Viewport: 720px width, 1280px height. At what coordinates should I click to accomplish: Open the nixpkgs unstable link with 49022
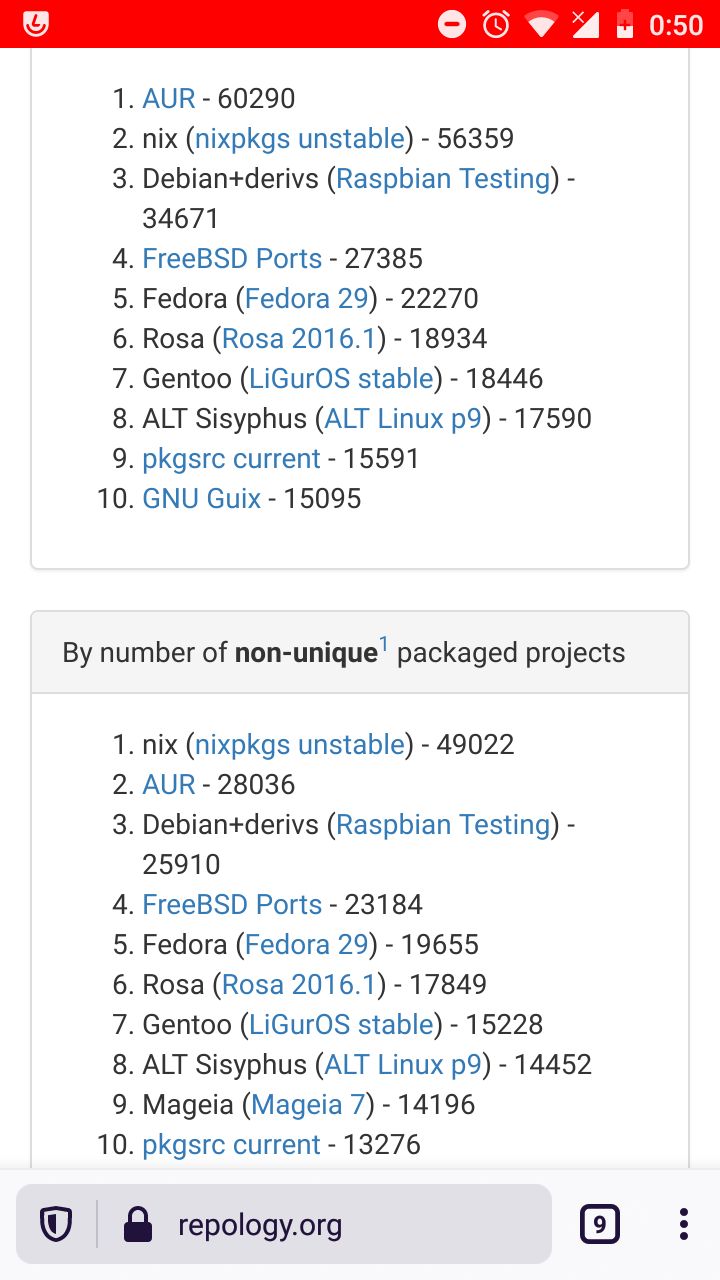[x=299, y=744]
